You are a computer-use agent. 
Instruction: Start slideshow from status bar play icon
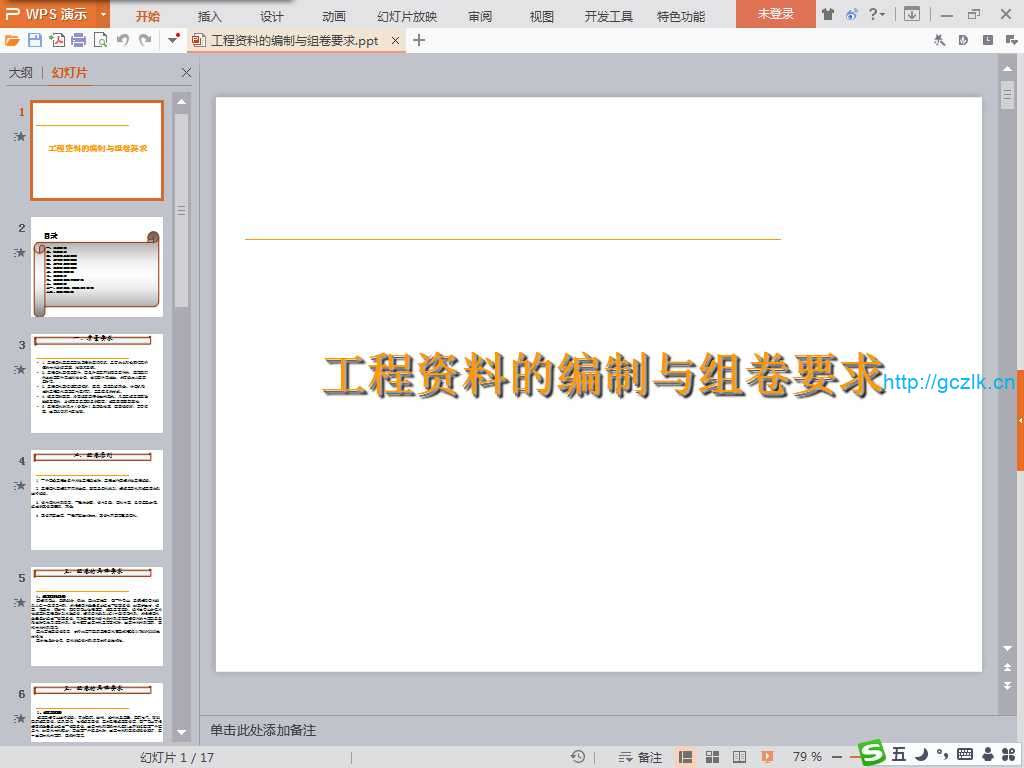[x=767, y=757]
